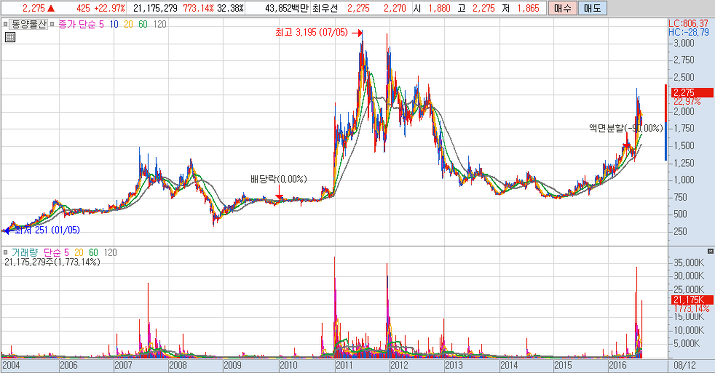Click the 2012 year label on time axis
Screen dimensions: 715x373
pyautogui.click(x=399, y=366)
